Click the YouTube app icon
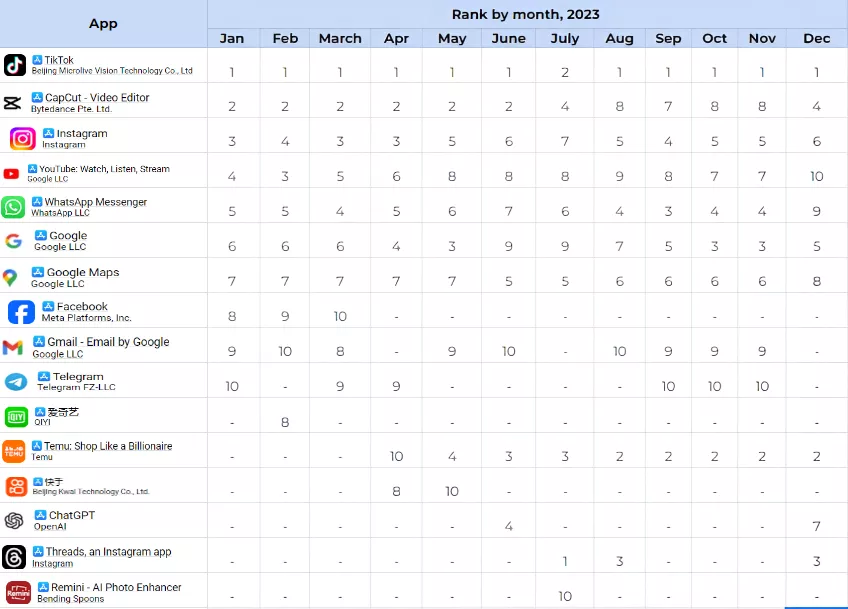 click(11, 174)
